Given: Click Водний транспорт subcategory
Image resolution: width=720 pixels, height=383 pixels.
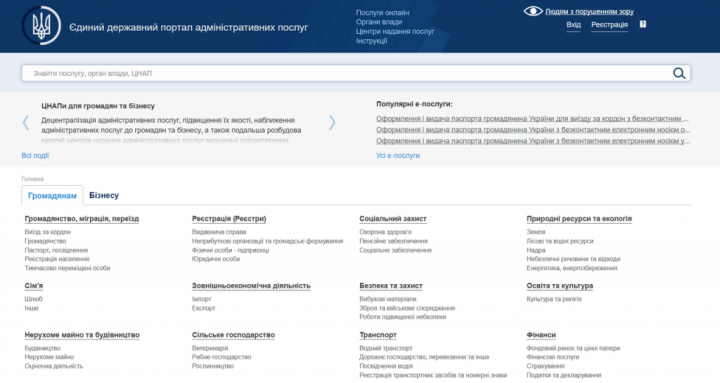Looking at the screenshot, I should pos(386,348).
